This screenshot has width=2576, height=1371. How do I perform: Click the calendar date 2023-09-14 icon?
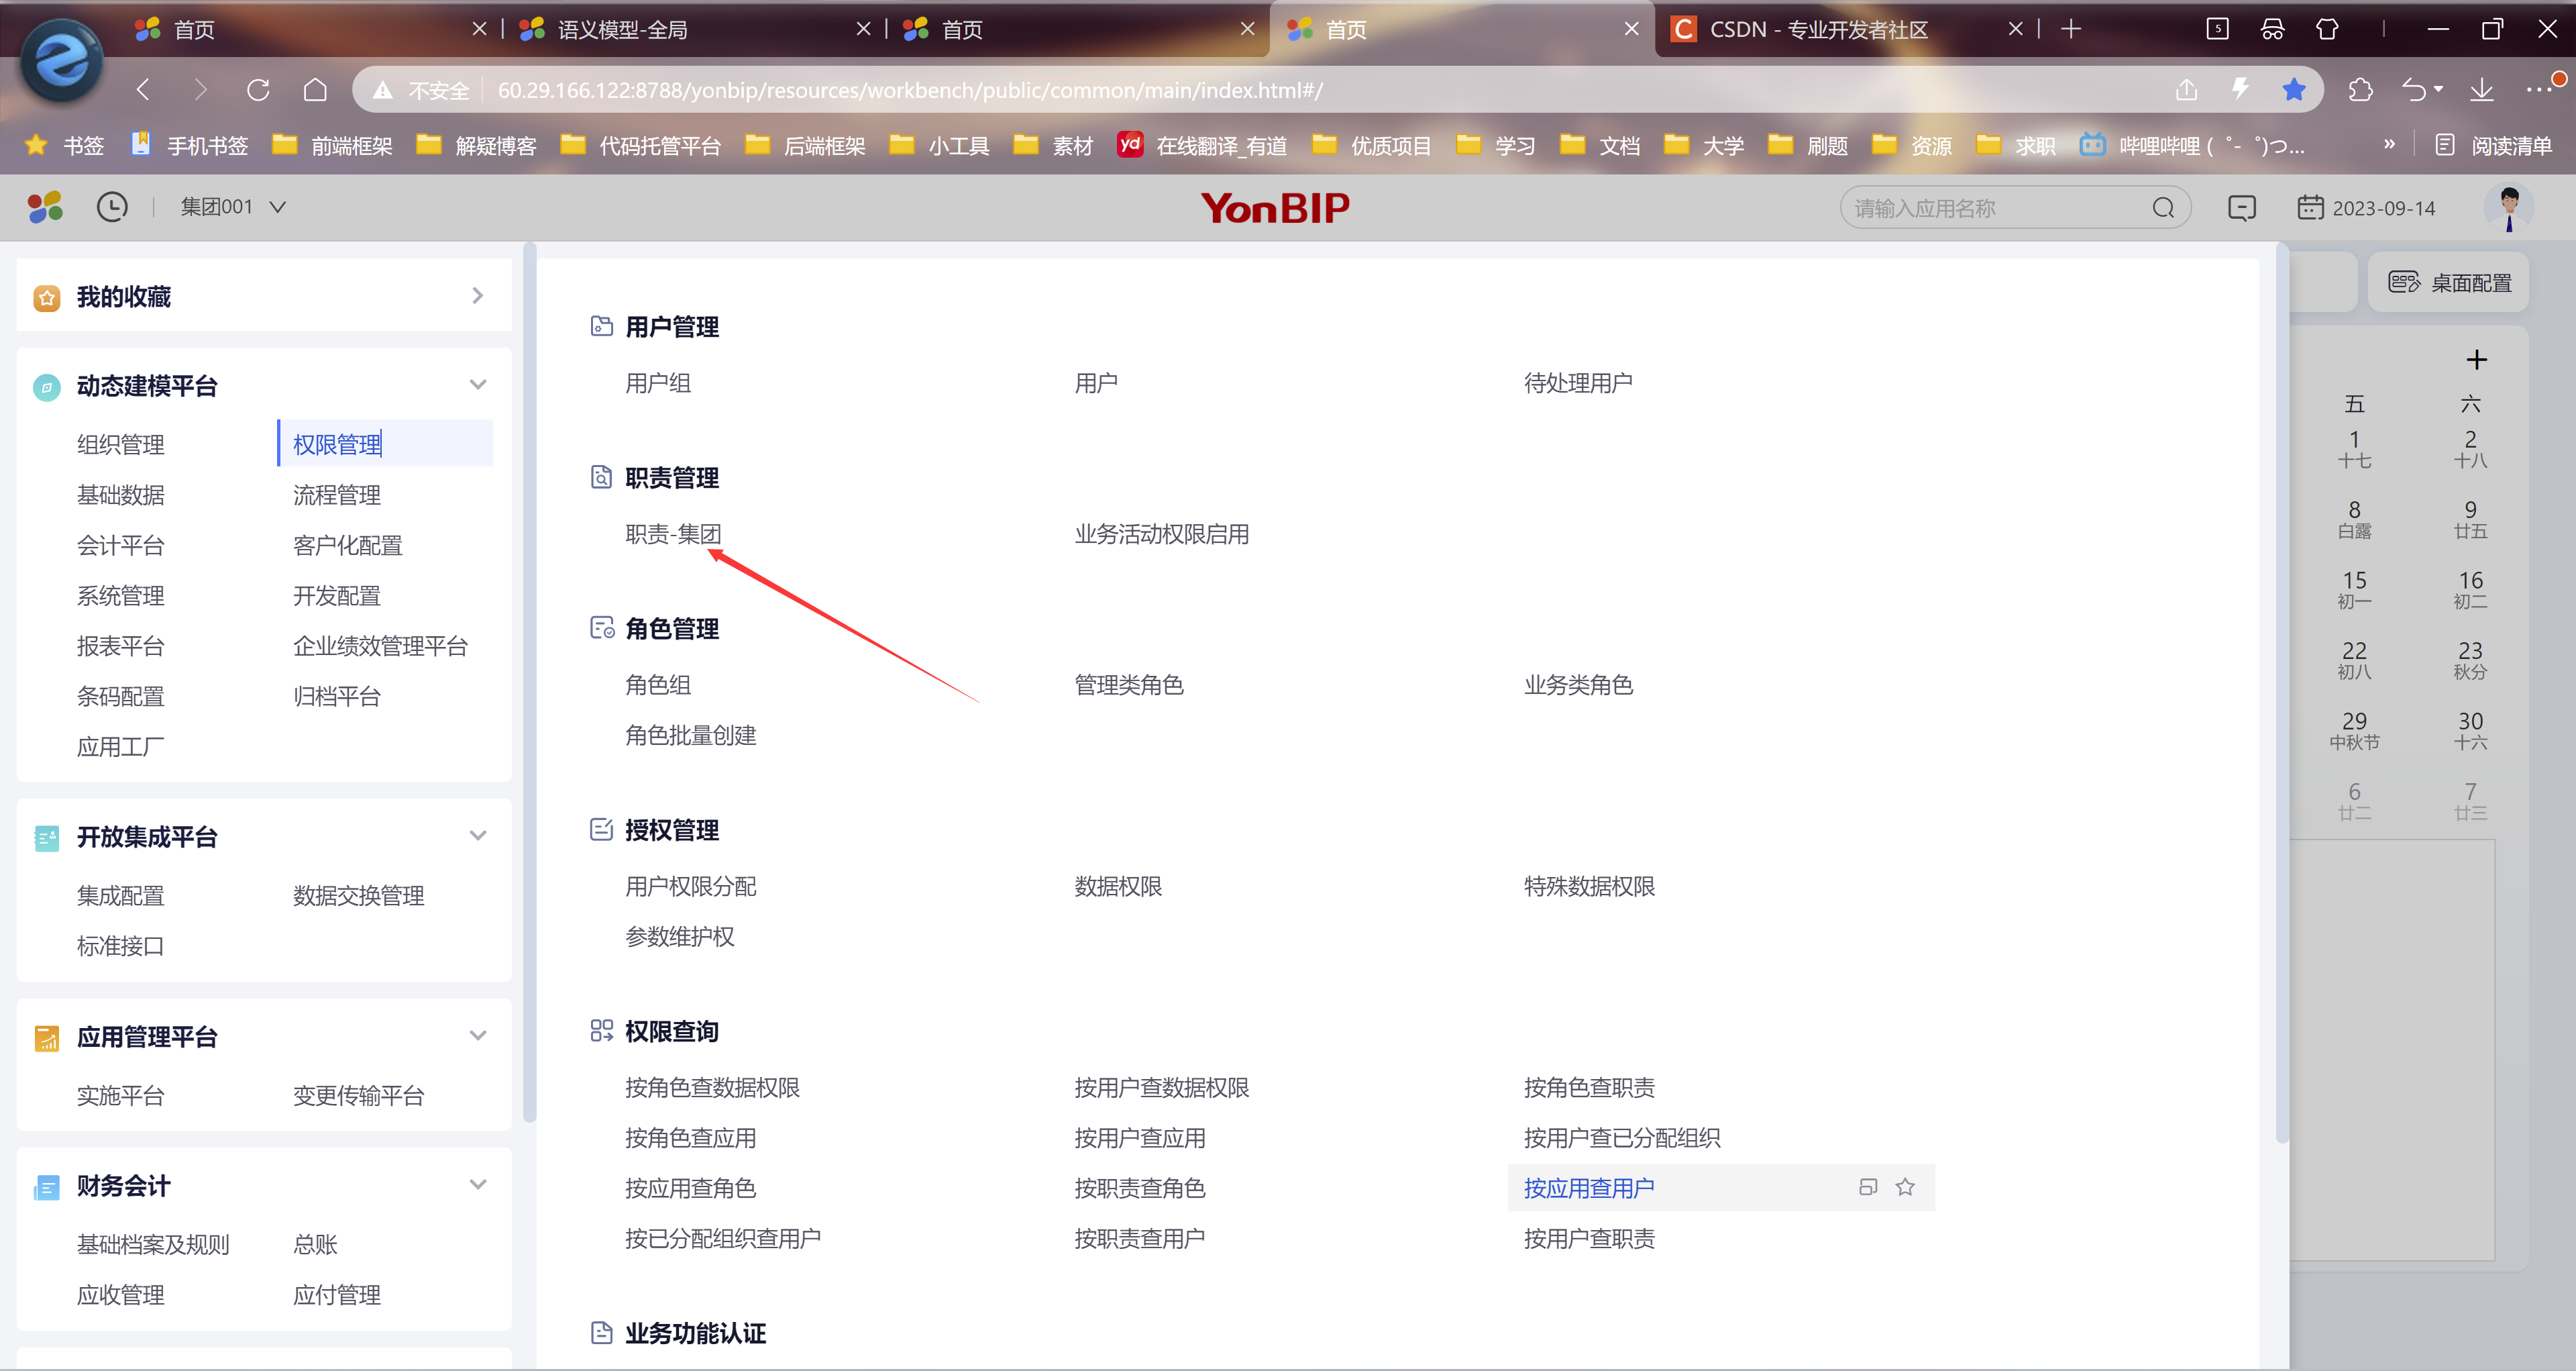click(2310, 208)
